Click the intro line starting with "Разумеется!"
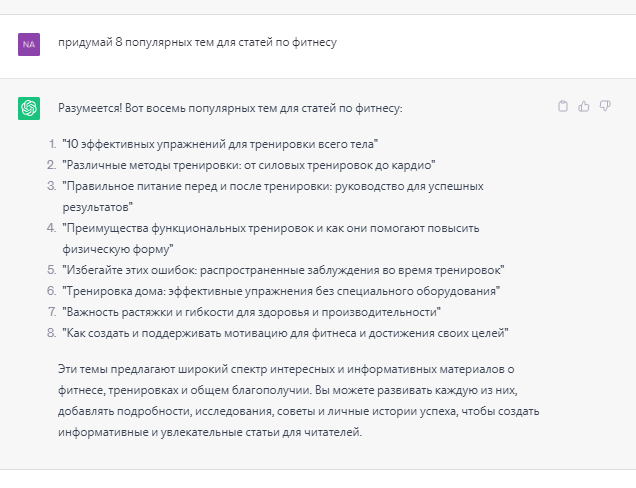 230,108
